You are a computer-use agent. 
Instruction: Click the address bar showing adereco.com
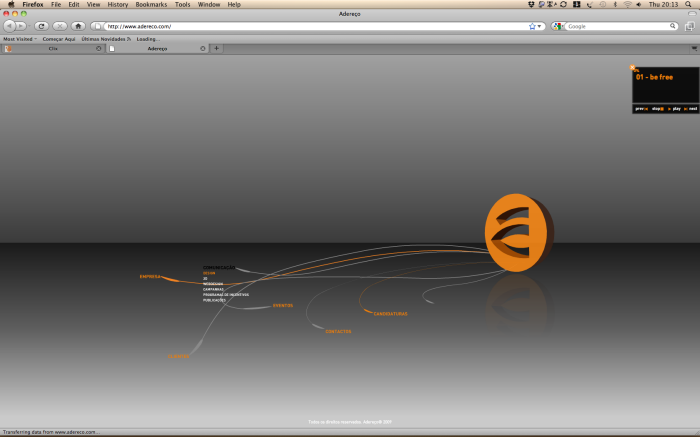[x=316, y=26]
